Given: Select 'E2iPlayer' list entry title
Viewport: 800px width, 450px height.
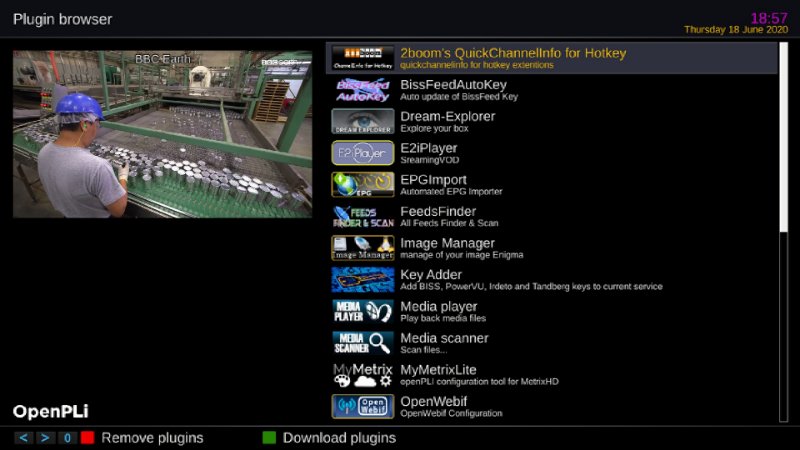Looking at the screenshot, I should [429, 148].
